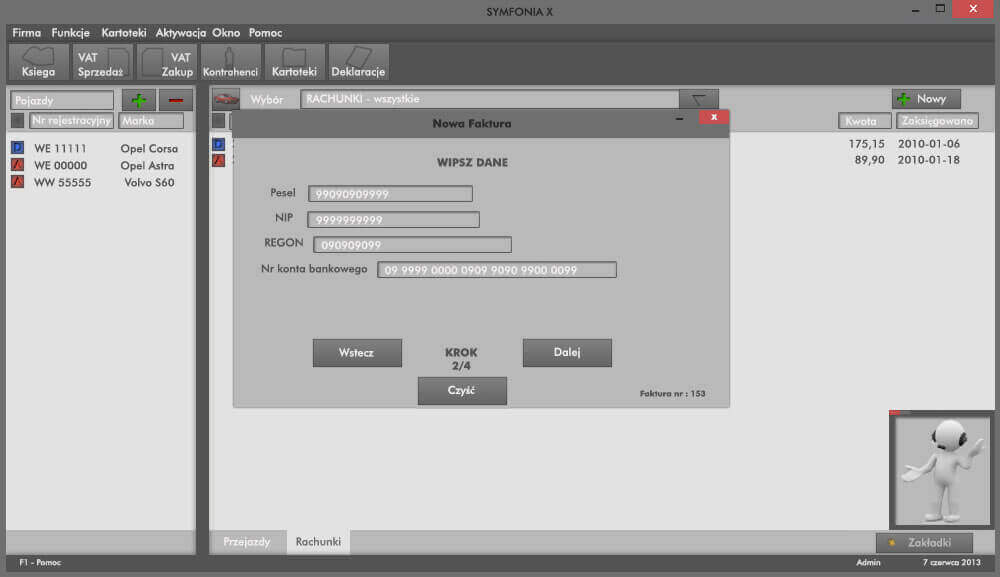This screenshot has width=1000, height=577.
Task: Sort by the Kwota column header
Action: (859, 121)
